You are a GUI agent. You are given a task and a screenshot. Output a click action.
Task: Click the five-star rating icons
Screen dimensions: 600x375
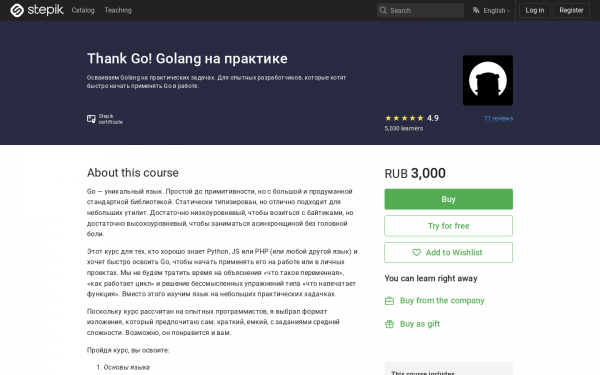(x=404, y=118)
